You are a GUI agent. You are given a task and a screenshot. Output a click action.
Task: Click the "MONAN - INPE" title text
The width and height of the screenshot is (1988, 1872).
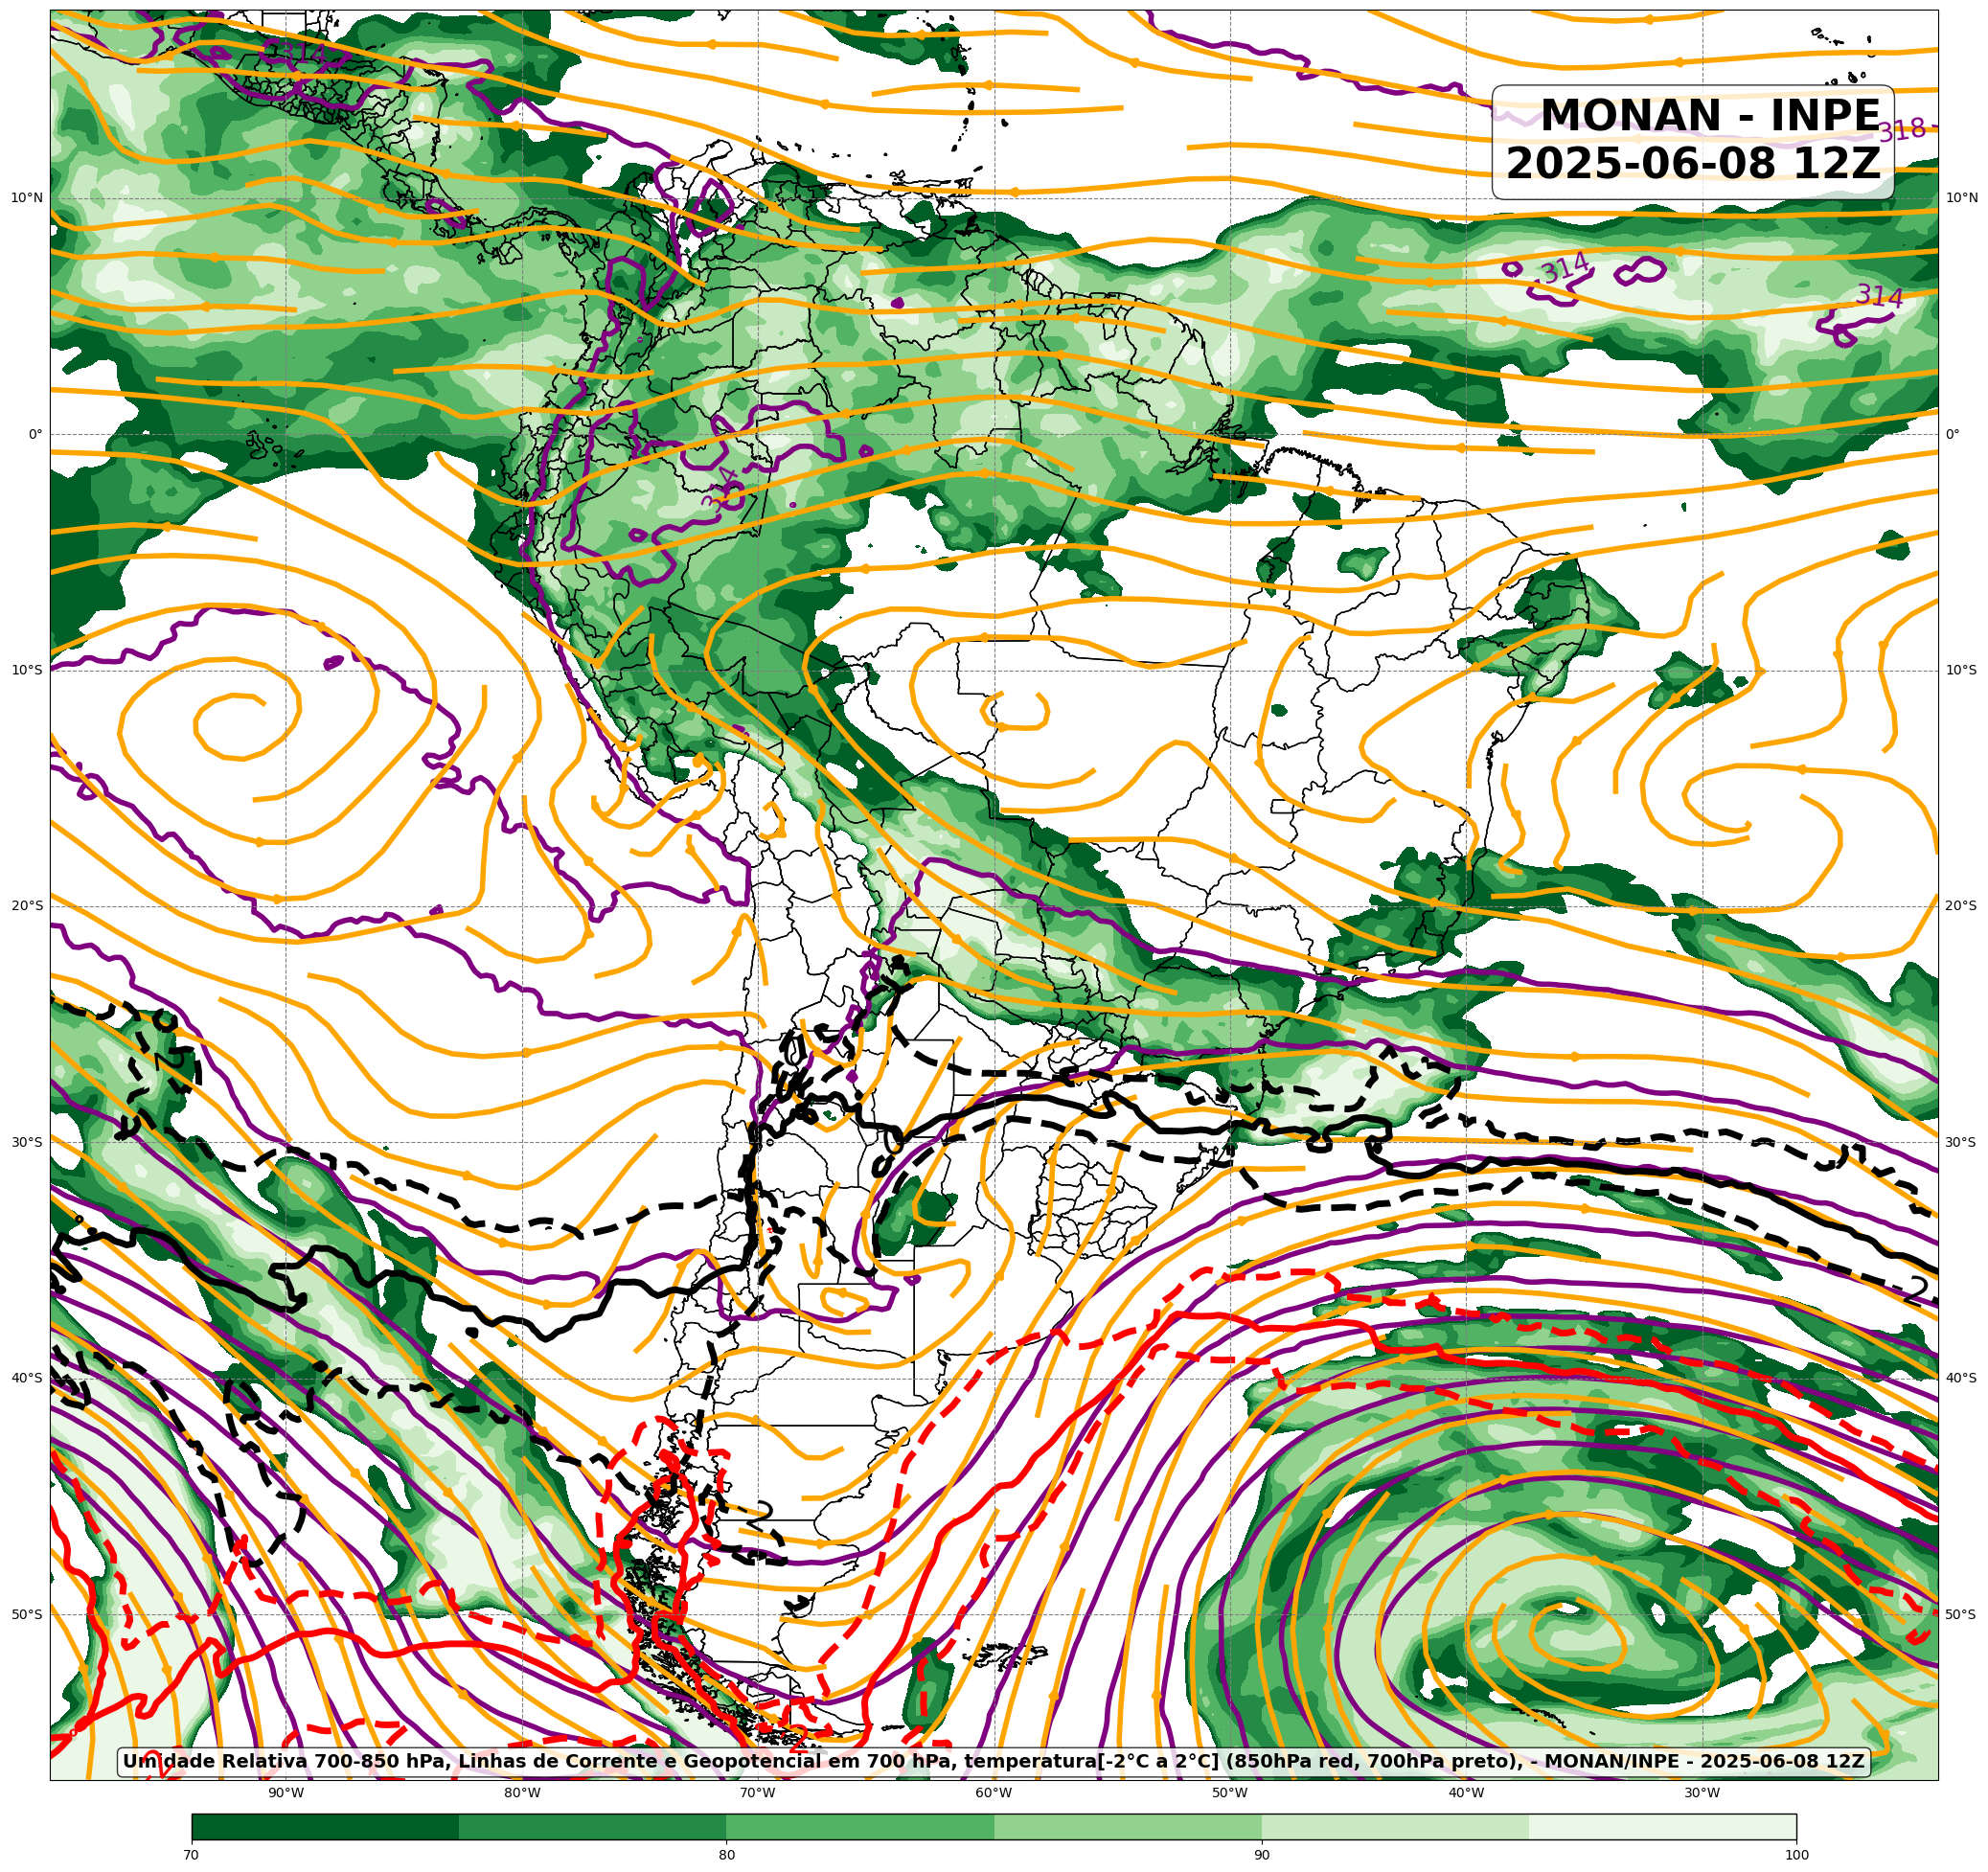coord(1710,116)
